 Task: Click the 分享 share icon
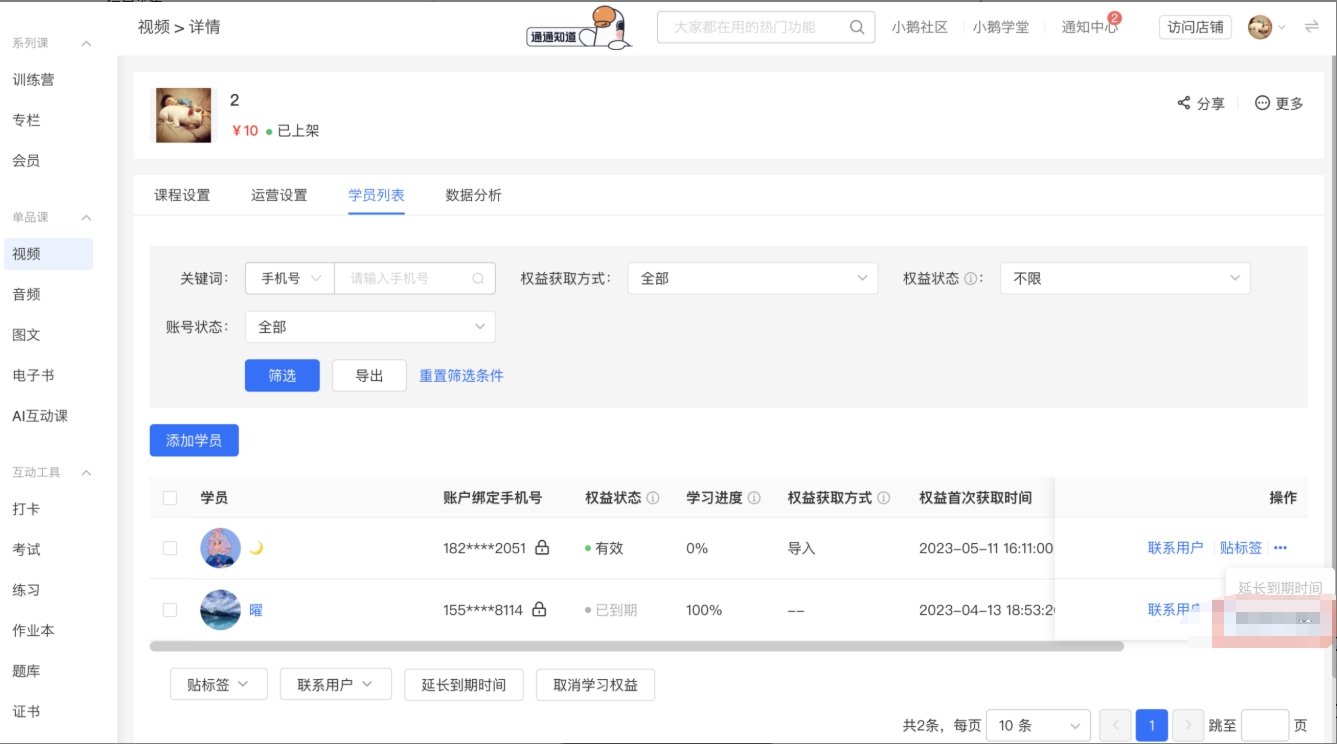(x=1186, y=102)
